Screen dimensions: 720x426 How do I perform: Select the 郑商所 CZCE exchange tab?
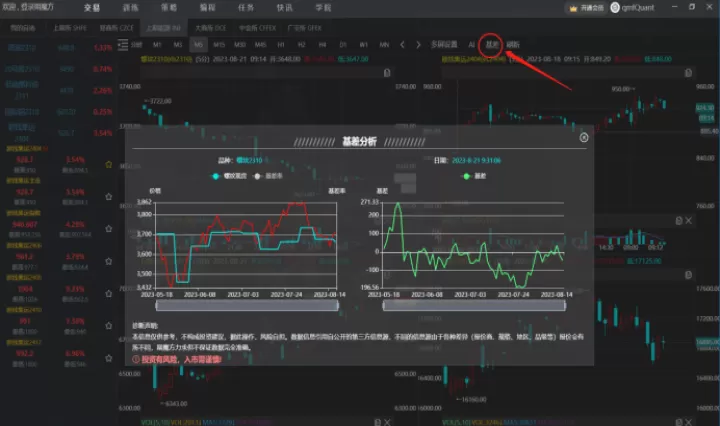pos(117,28)
